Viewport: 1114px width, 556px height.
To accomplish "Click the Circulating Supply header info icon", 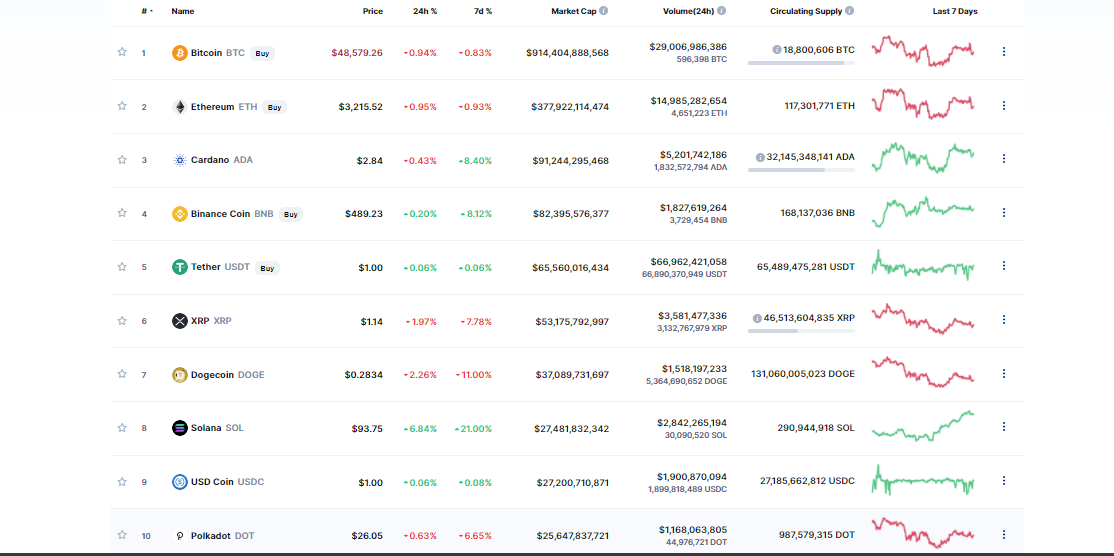I will point(850,11).
